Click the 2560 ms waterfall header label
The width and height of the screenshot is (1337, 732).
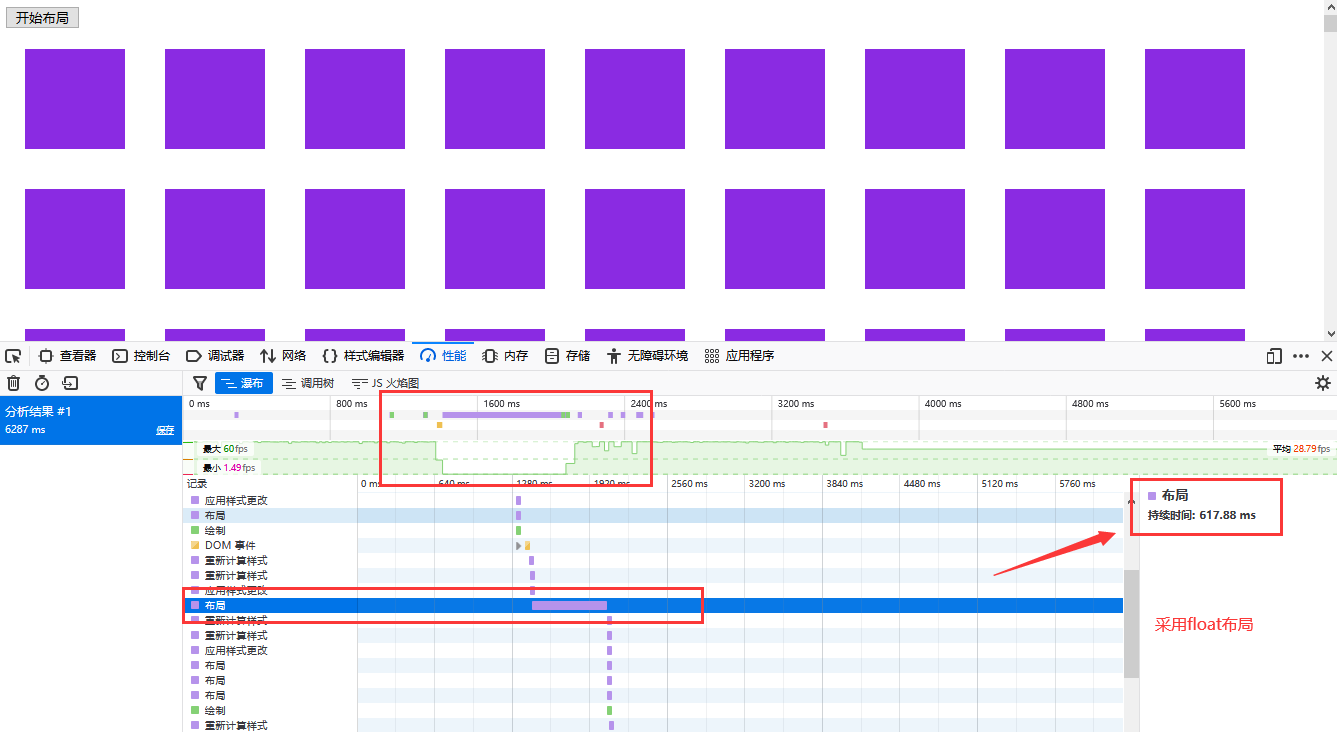click(689, 483)
